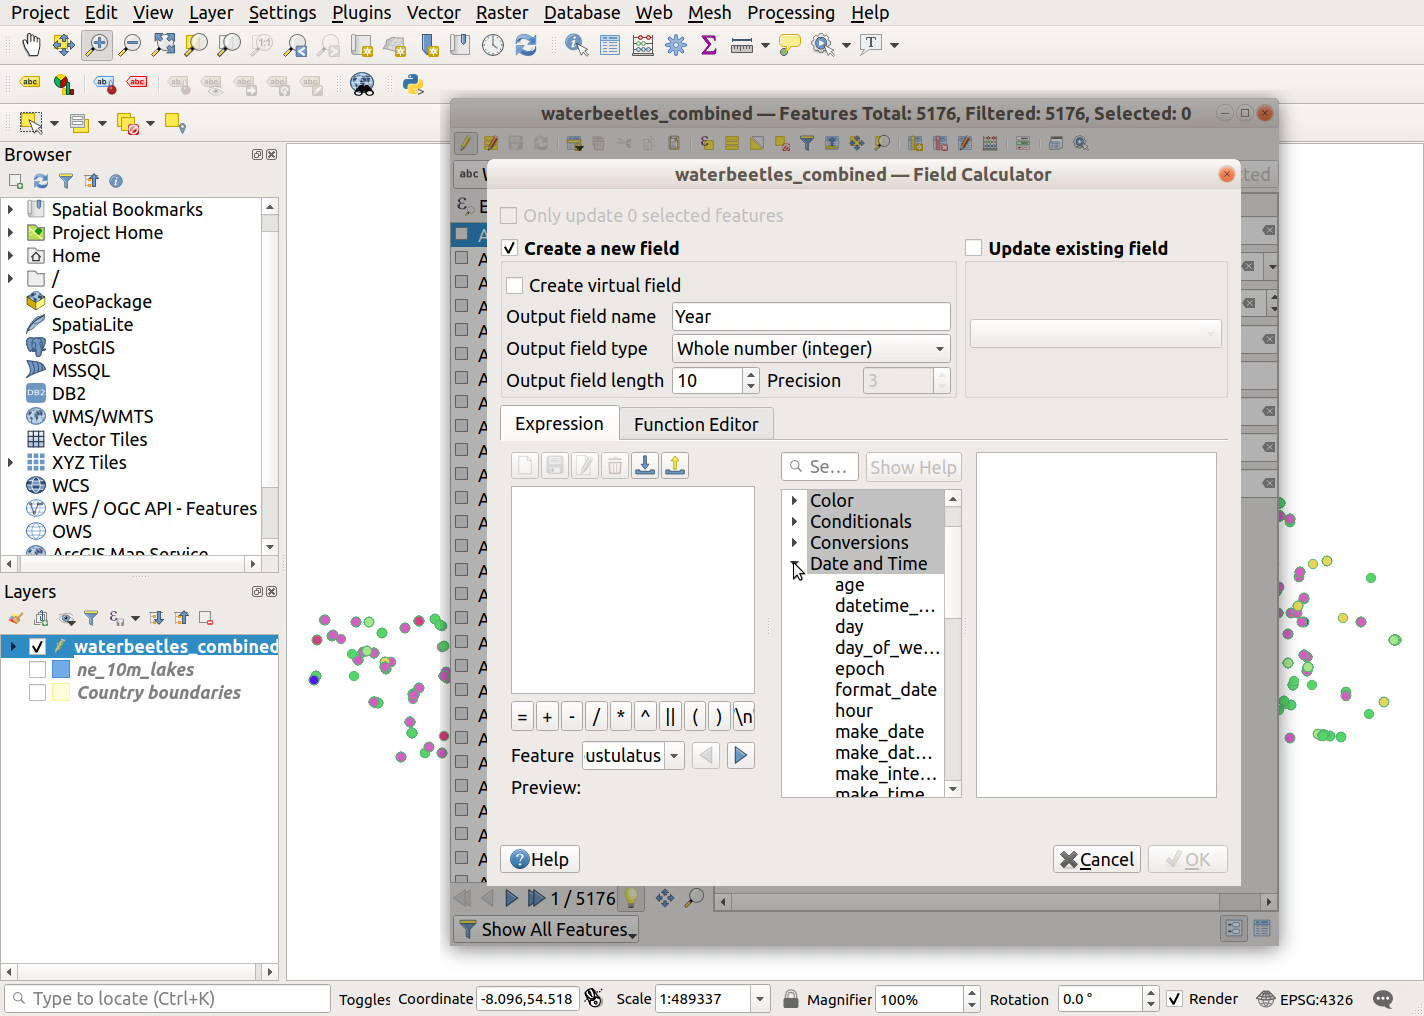Open the Vector menu
Screen dimensions: 1424x1016
pyautogui.click(x=433, y=13)
